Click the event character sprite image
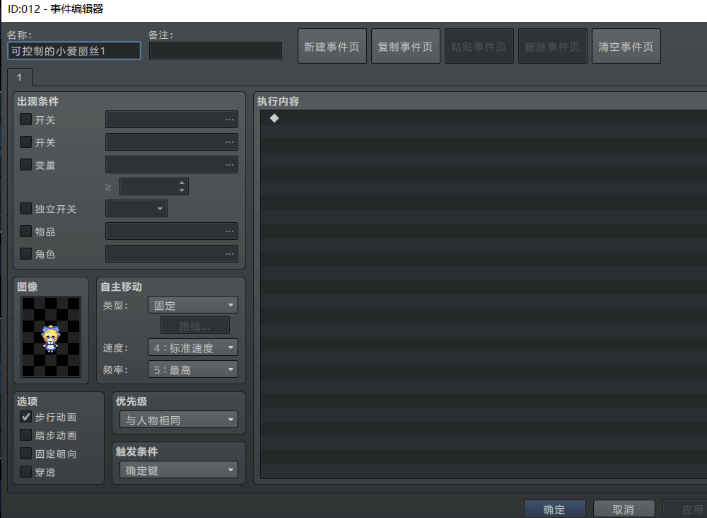Image resolution: width=707 pixels, height=518 pixels. 49,337
